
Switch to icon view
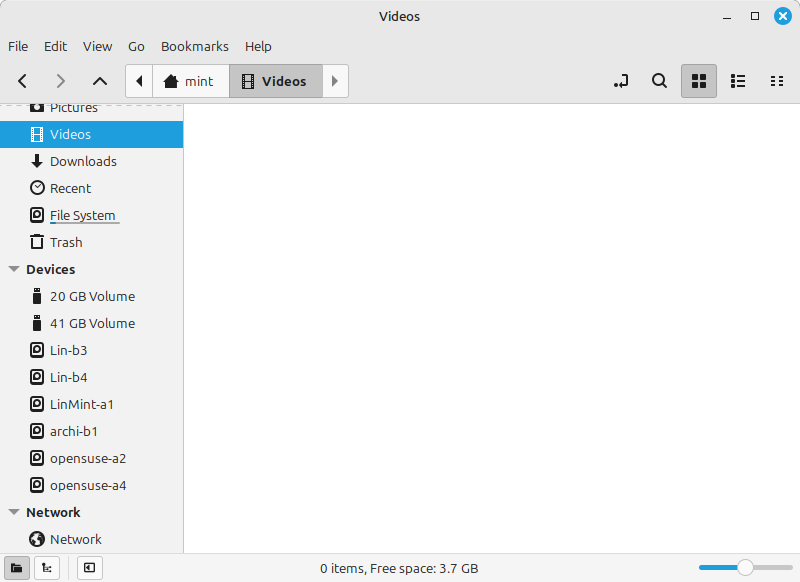(699, 81)
